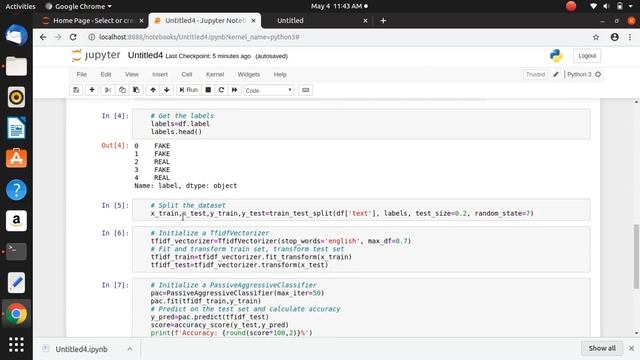This screenshot has width=640, height=360.
Task: Move selected cell up with the arrow icon
Action: (x=153, y=90)
